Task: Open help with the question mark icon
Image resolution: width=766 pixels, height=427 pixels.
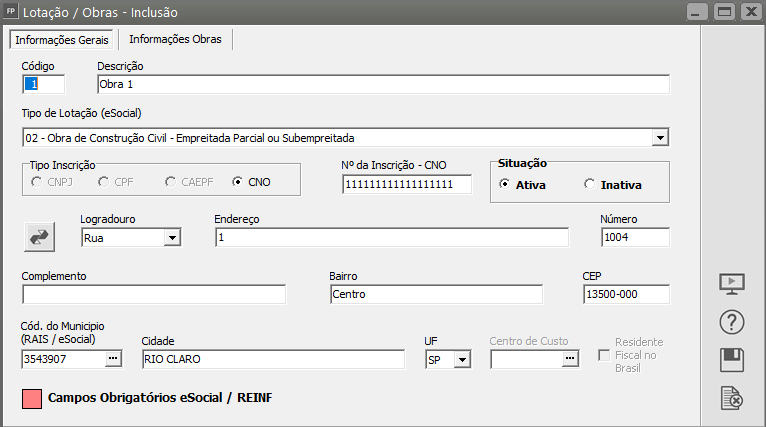Action: [733, 323]
